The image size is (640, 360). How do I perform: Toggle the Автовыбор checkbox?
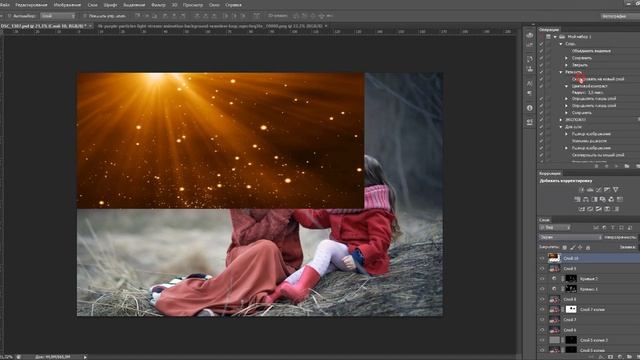(9, 16)
